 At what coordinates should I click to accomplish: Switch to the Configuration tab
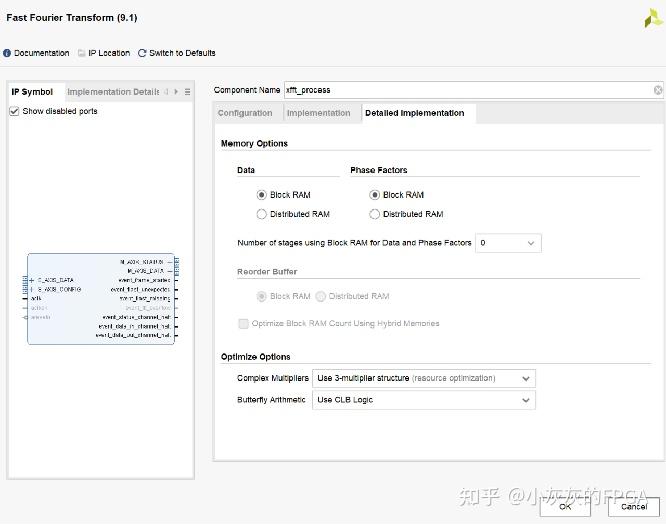pyautogui.click(x=245, y=113)
